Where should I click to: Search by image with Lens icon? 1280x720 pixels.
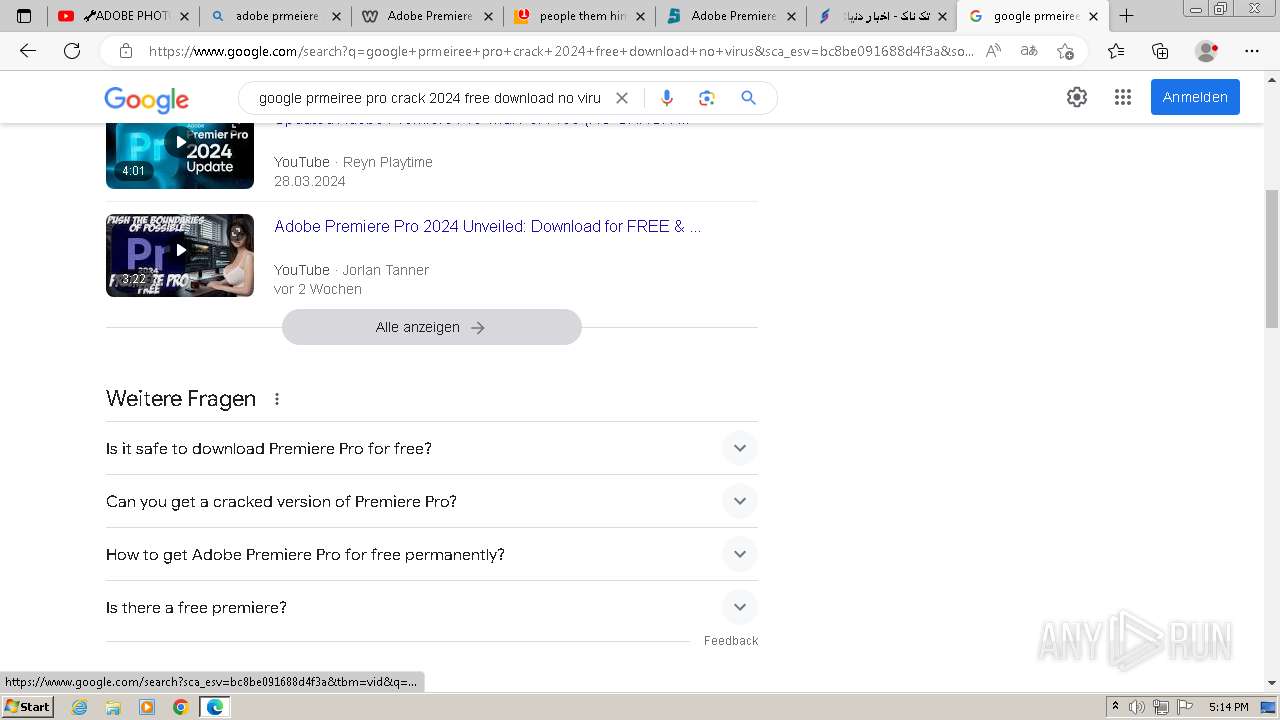pos(707,98)
